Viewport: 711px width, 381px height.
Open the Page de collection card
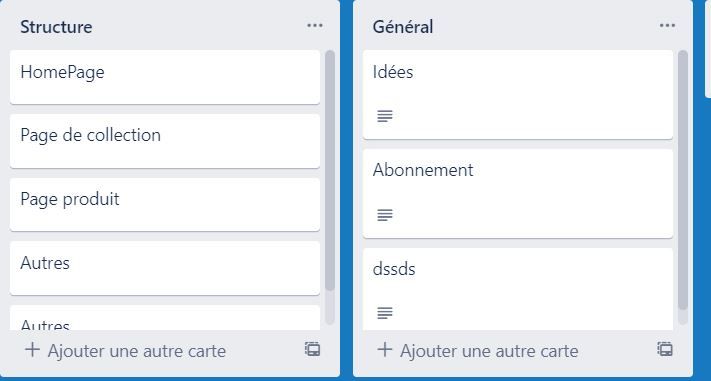tap(165, 141)
